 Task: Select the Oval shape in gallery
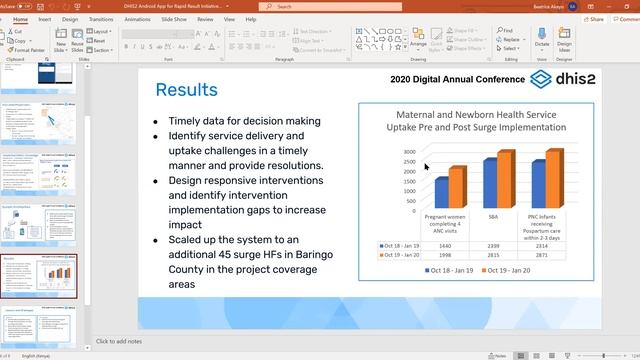390,31
